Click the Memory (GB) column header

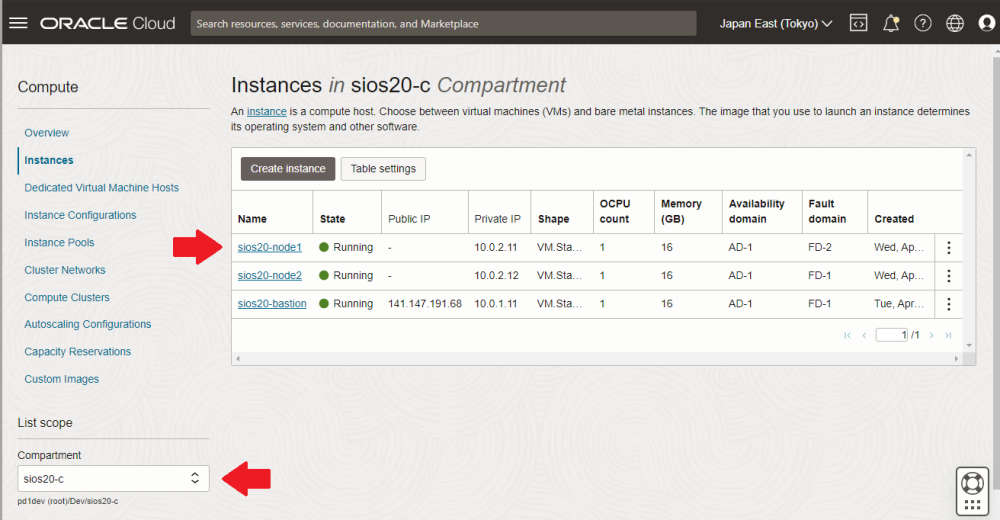681,211
